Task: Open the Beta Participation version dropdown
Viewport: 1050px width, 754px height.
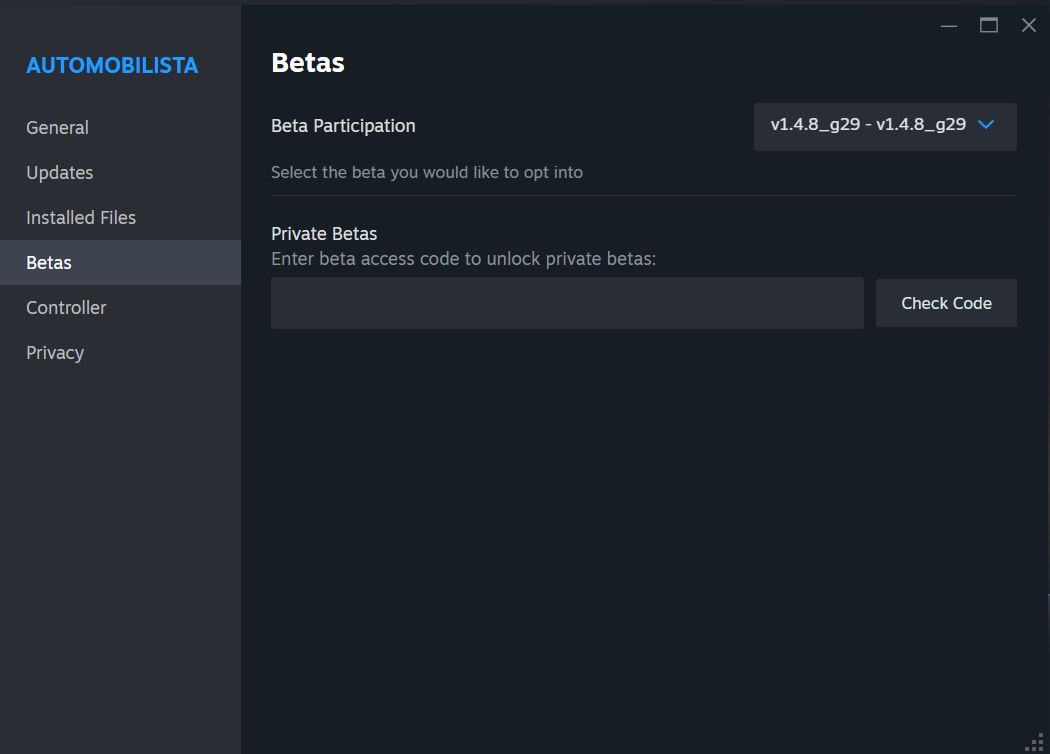Action: point(868,126)
